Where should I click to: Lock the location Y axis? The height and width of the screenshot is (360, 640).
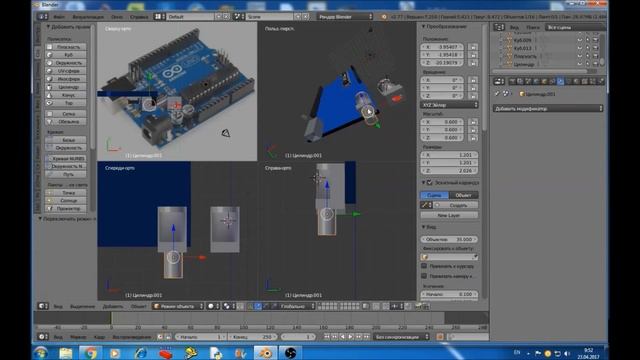(x=473, y=55)
